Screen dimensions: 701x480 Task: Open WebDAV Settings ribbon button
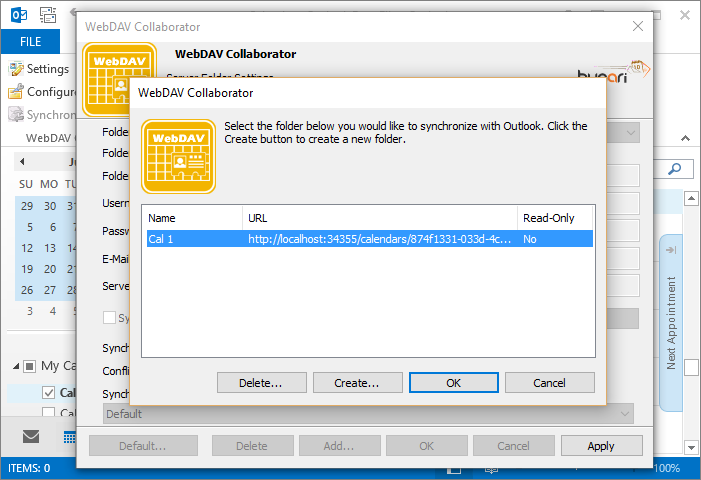pos(39,68)
